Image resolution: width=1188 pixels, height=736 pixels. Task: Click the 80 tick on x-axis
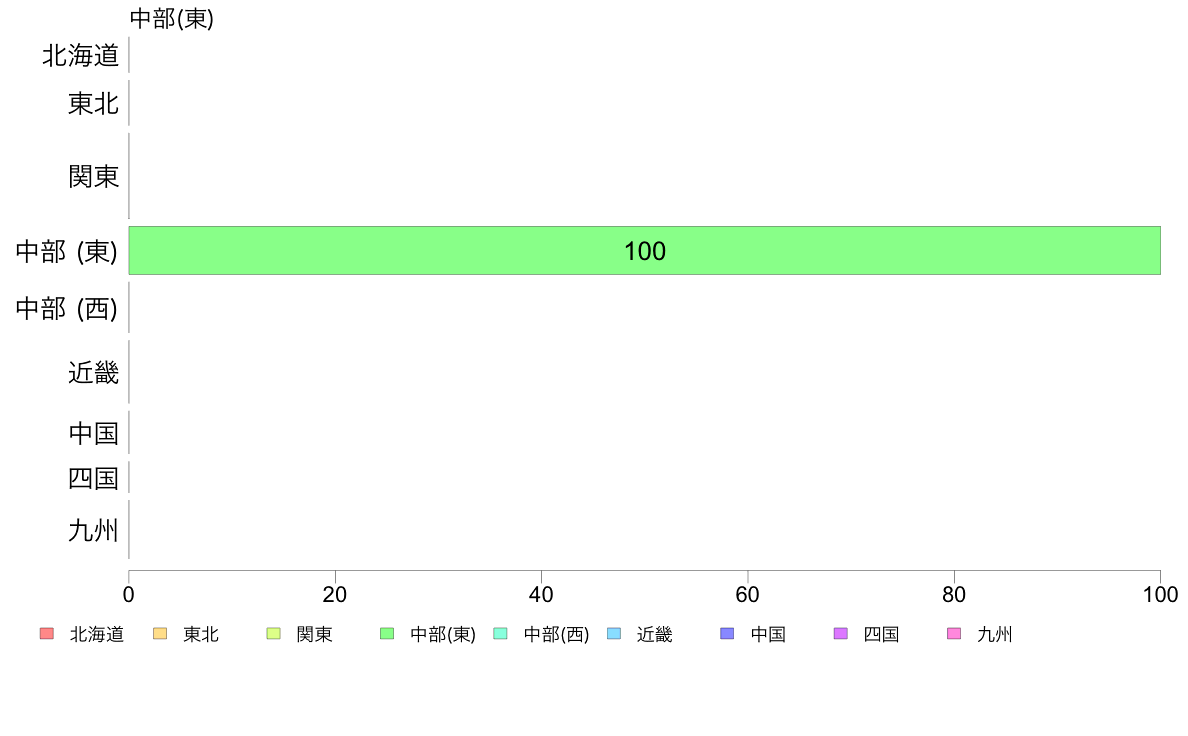pos(954,594)
